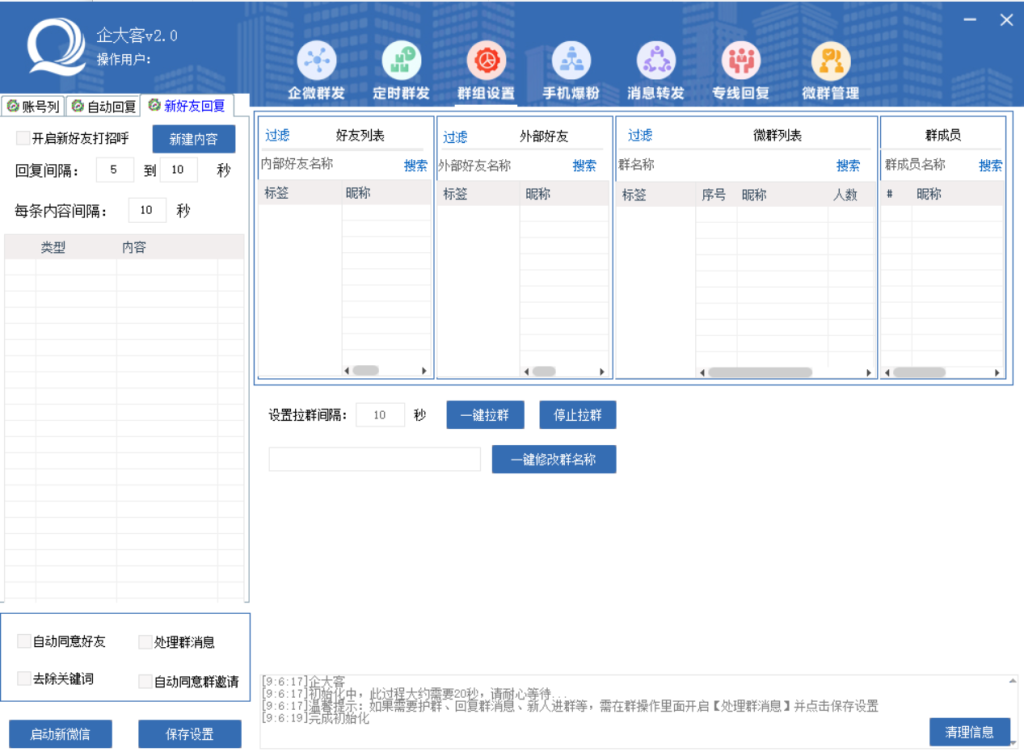Select the 消息转发 toolbar icon
The image size is (1024, 752).
click(656, 61)
